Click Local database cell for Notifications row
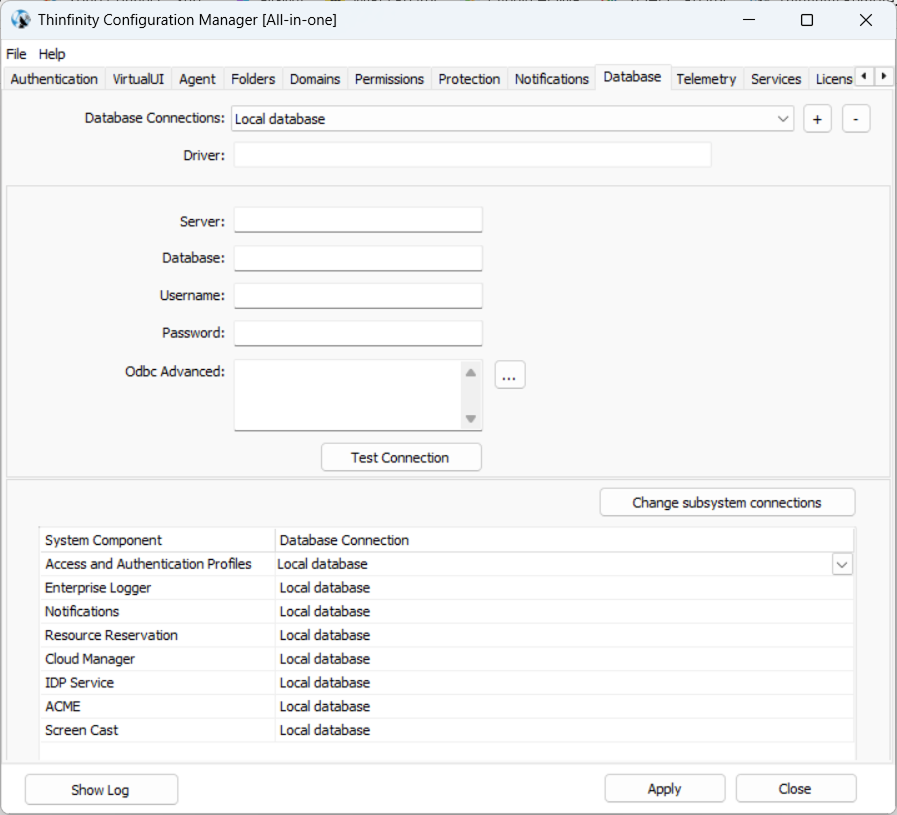 [x=564, y=611]
